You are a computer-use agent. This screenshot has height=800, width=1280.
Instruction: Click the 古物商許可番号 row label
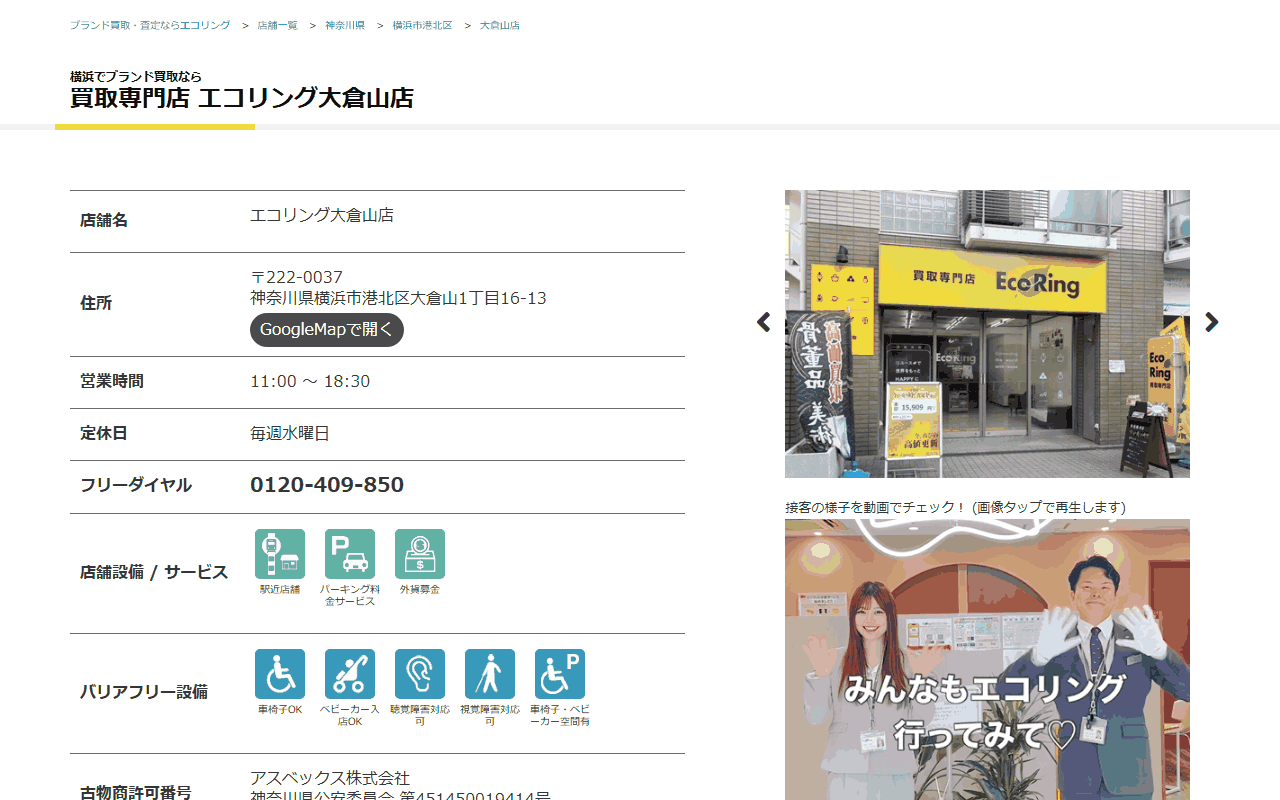click(136, 792)
